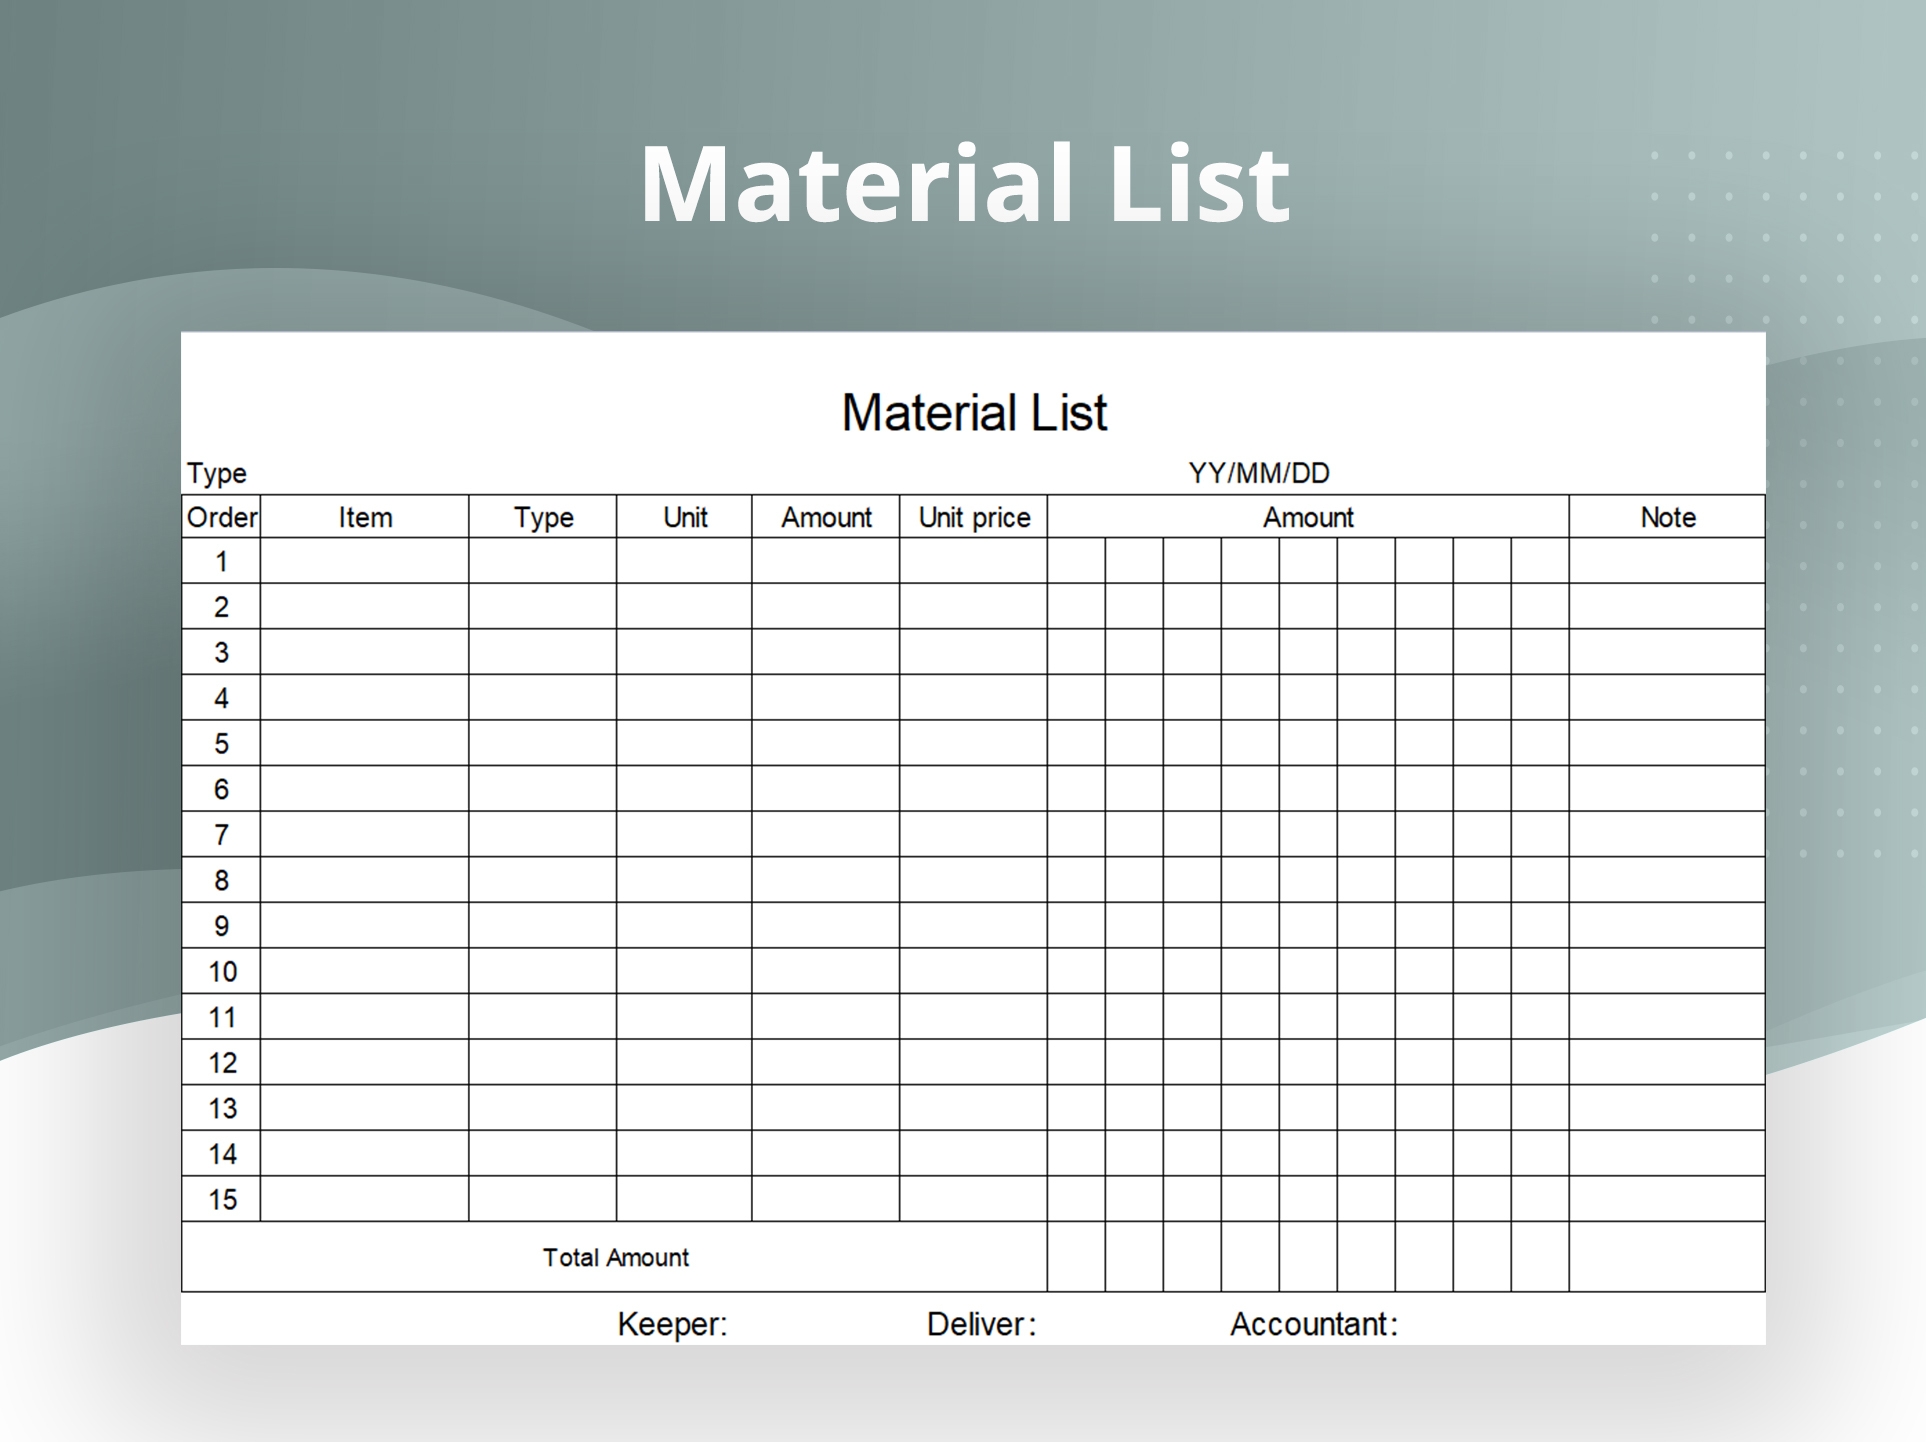Viewport: 1926px width, 1442px height.
Task: Click the Type label above the table
Action: [x=216, y=473]
